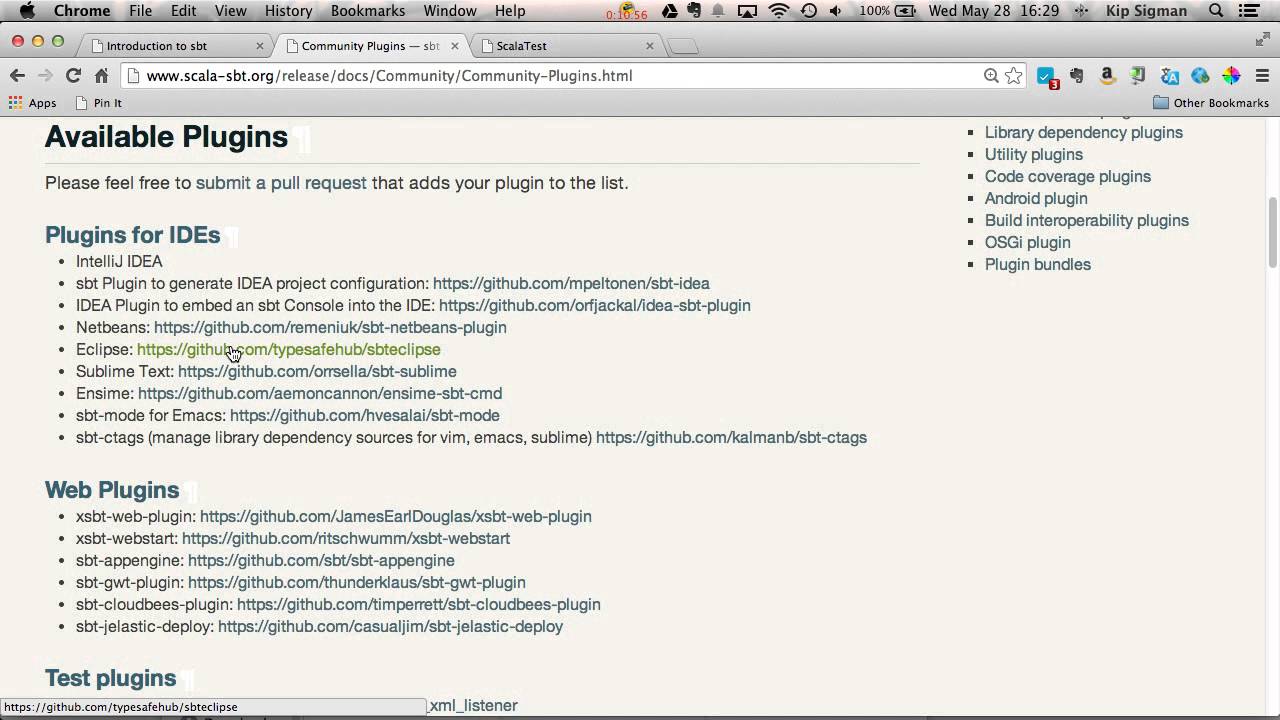This screenshot has width=1280, height=720.
Task: Jump to Plugin bundles in sidebar
Action: click(1038, 265)
